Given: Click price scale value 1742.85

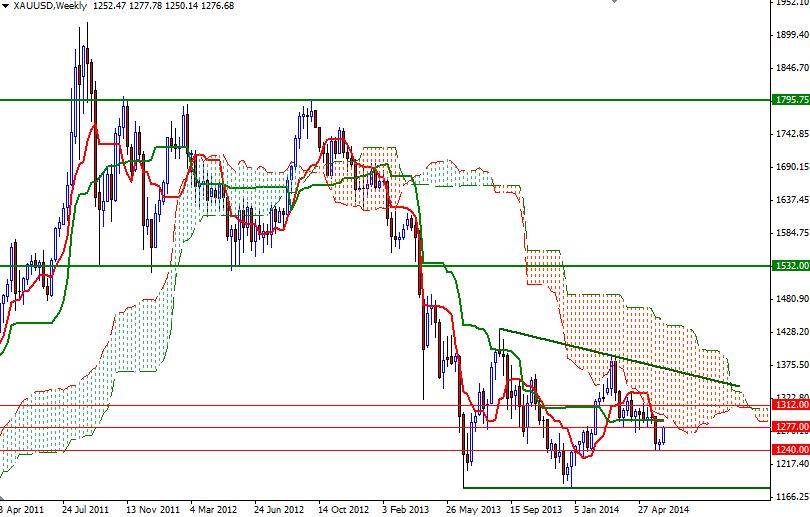Looking at the screenshot, I should tap(792, 134).
